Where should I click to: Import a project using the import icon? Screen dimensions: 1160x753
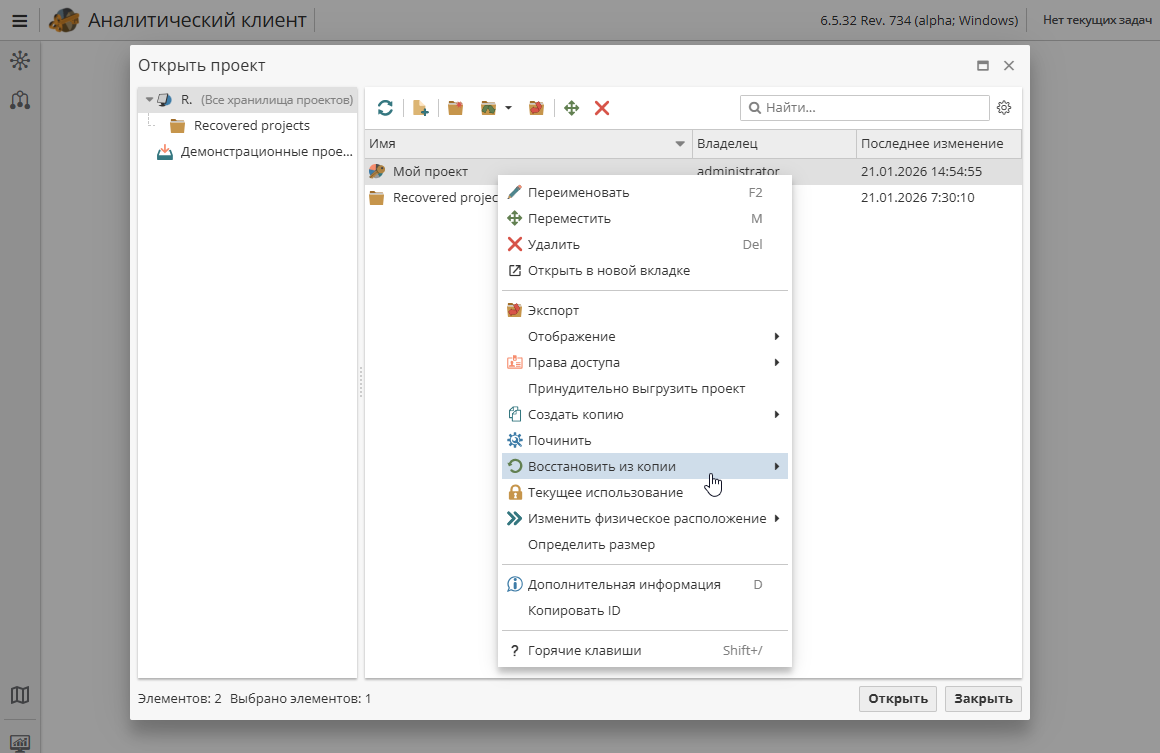[x=537, y=107]
